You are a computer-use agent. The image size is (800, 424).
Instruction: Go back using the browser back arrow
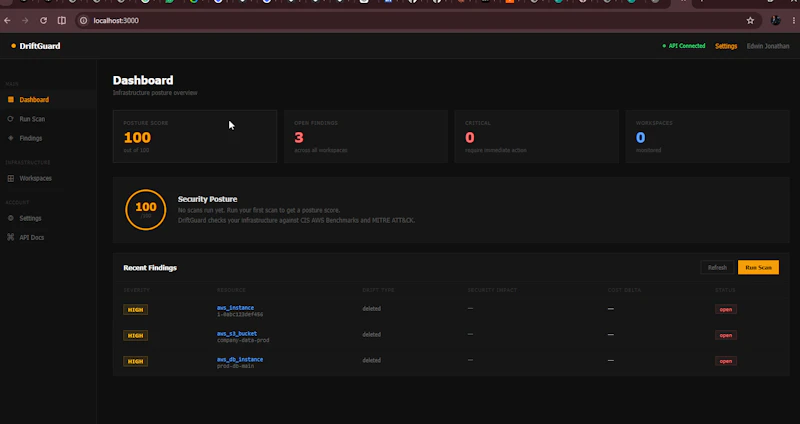[7, 20]
